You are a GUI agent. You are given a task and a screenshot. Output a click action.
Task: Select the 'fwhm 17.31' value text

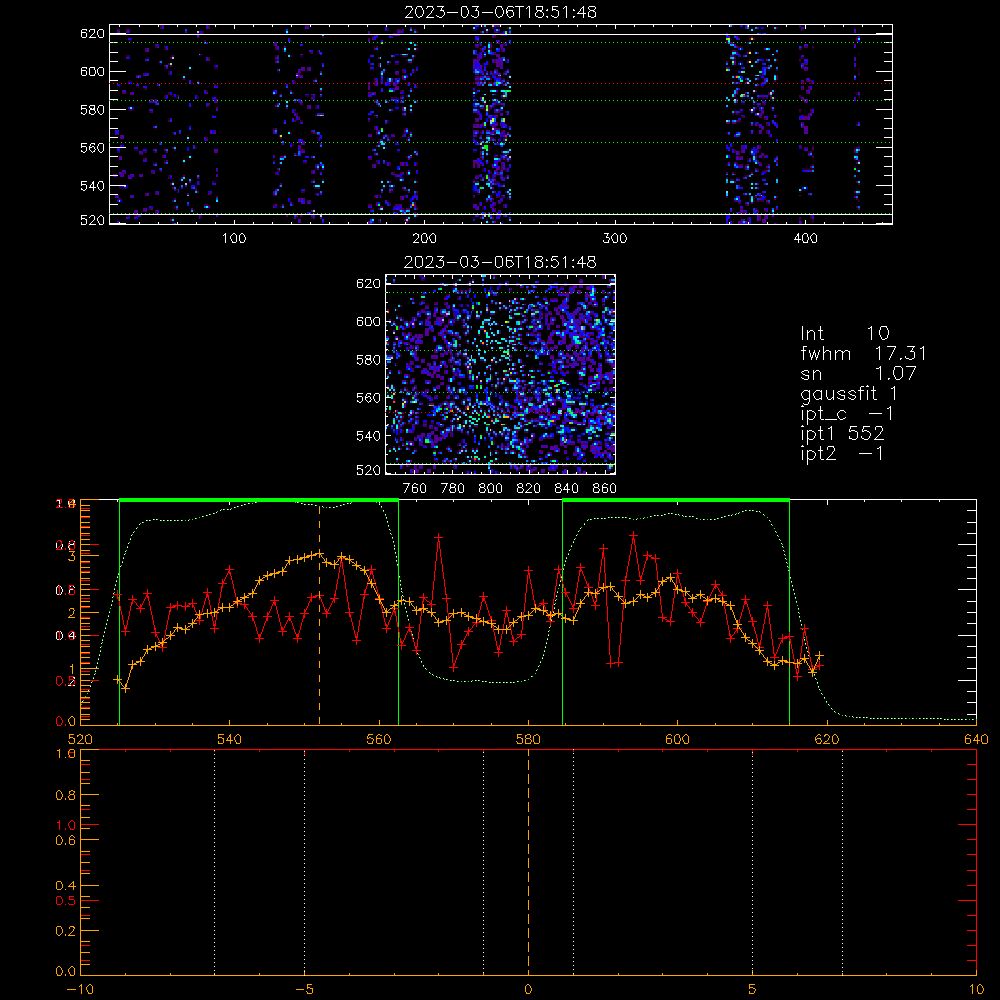pyautogui.click(x=863, y=353)
